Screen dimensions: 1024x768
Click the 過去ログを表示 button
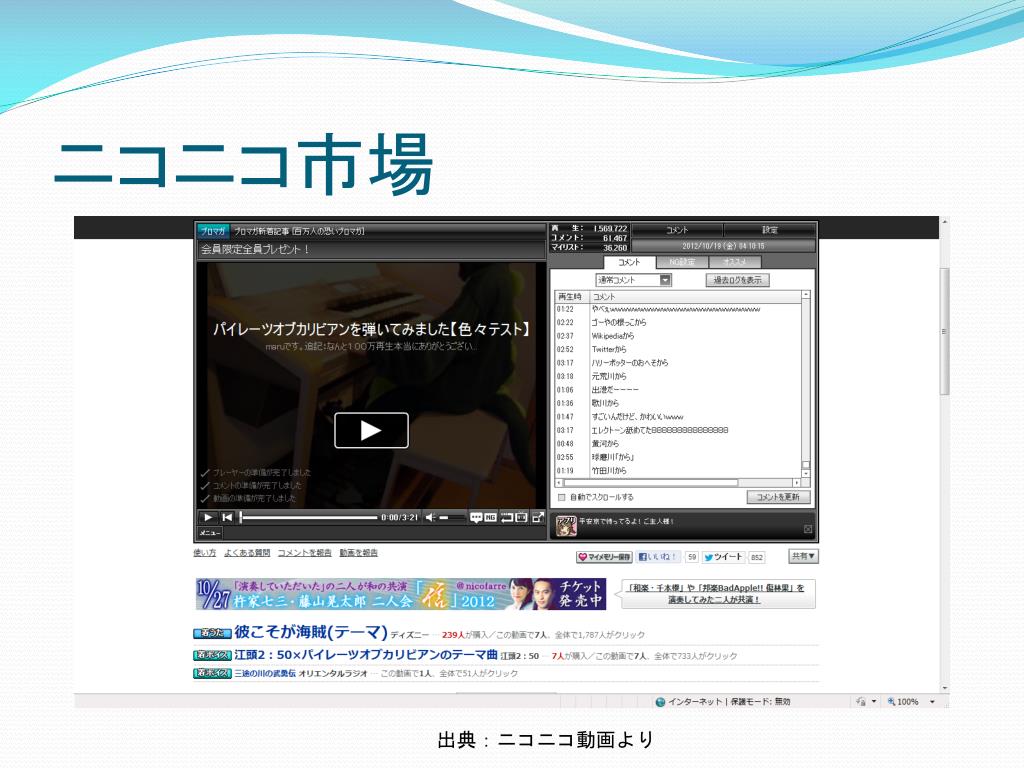pos(737,280)
